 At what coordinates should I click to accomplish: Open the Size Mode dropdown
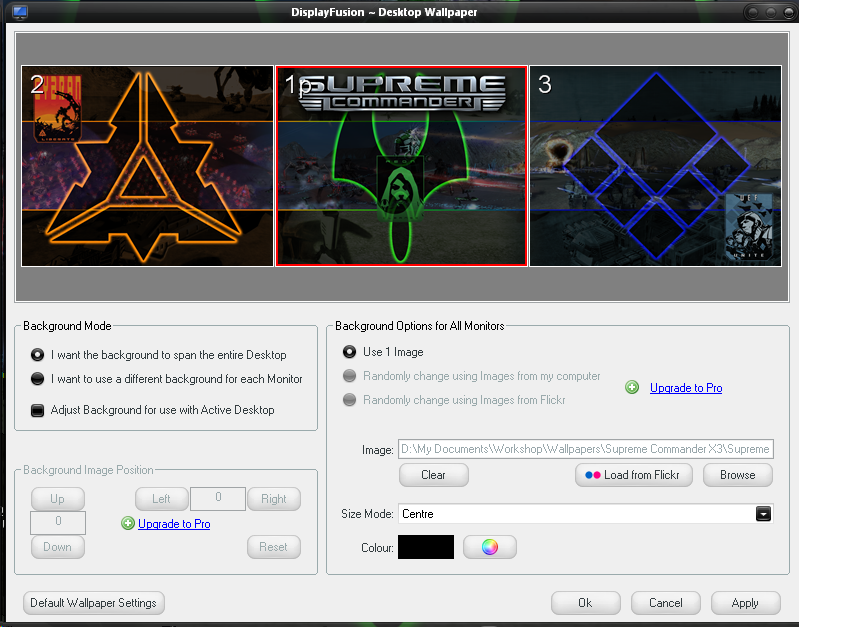(x=763, y=514)
